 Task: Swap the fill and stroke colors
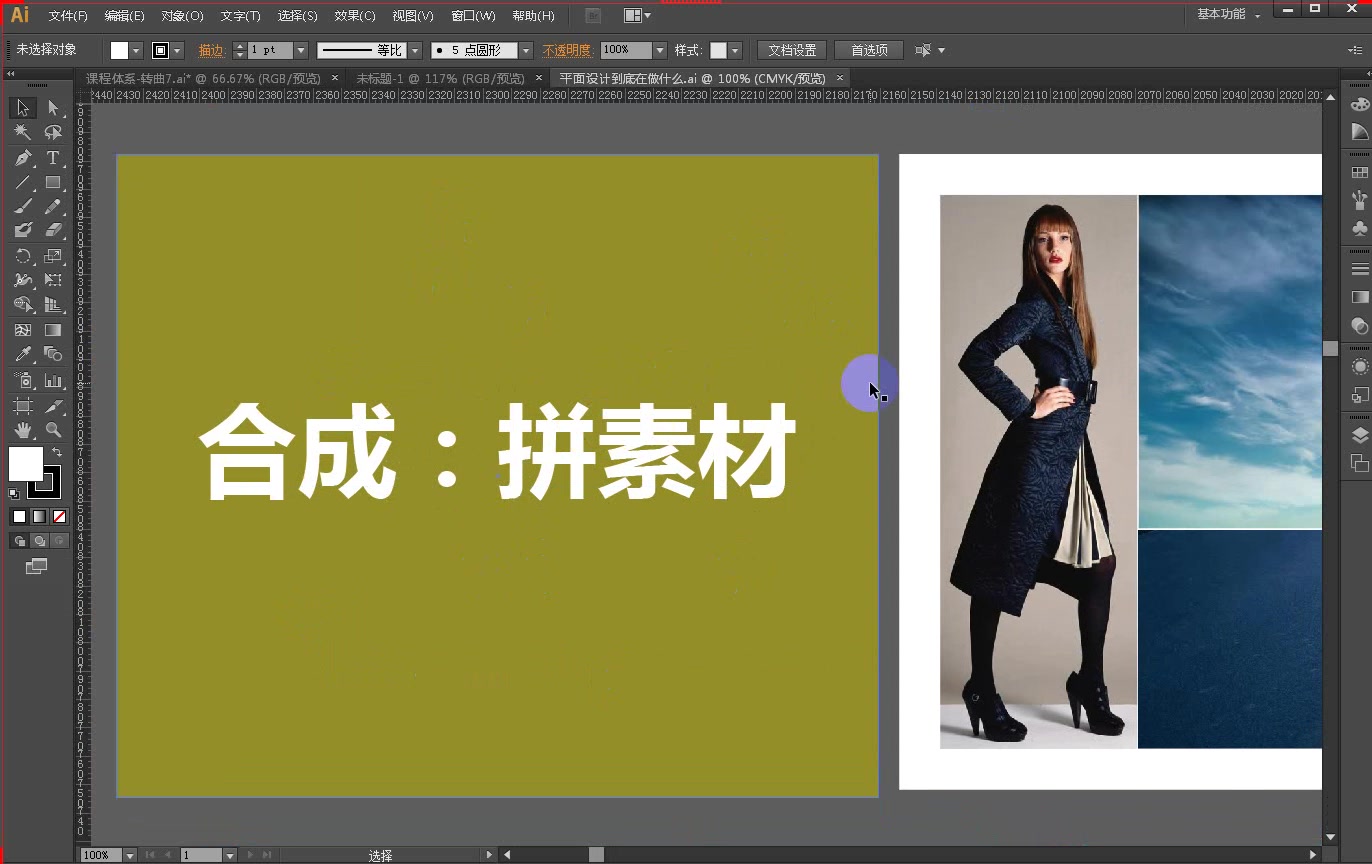(58, 452)
